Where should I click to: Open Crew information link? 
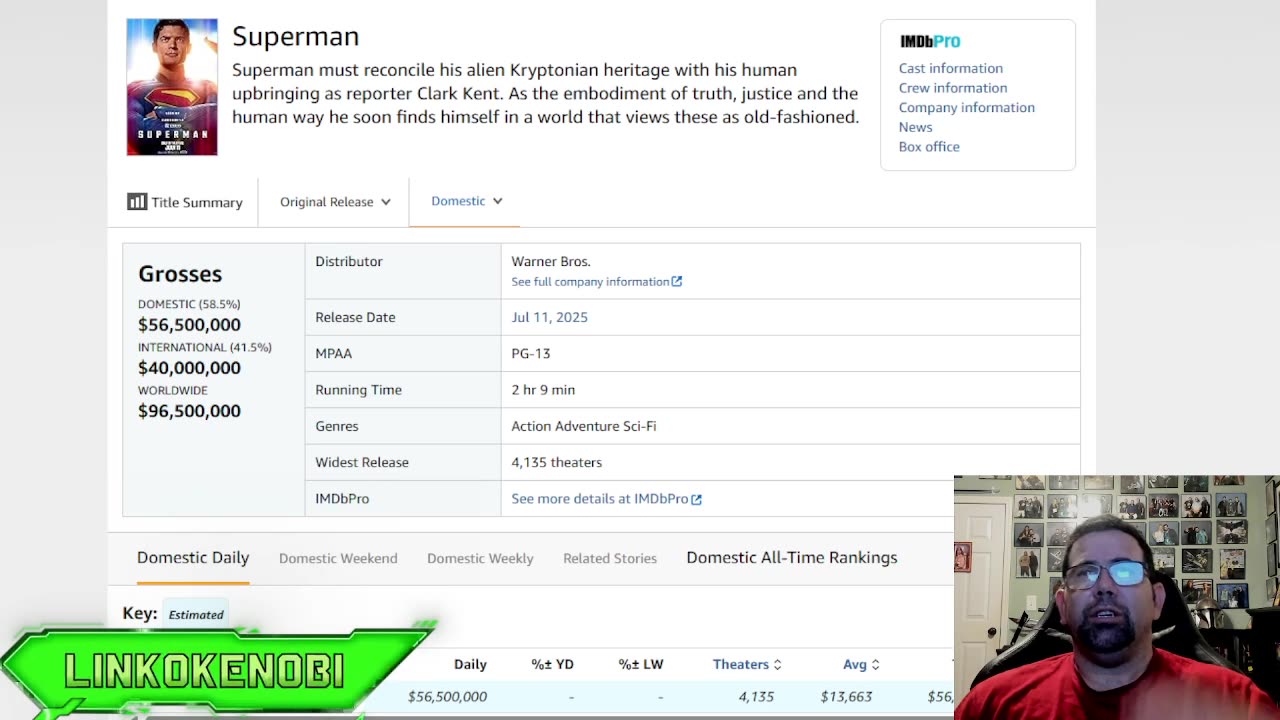952,88
